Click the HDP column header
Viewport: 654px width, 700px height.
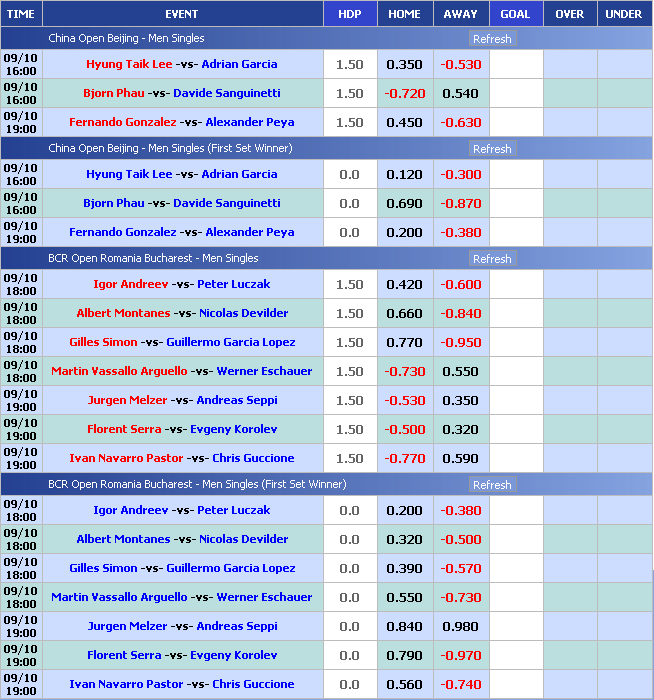(x=350, y=14)
